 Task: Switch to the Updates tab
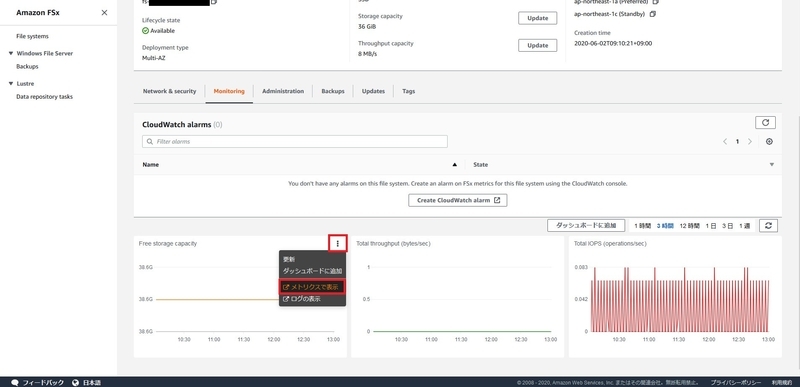(373, 91)
